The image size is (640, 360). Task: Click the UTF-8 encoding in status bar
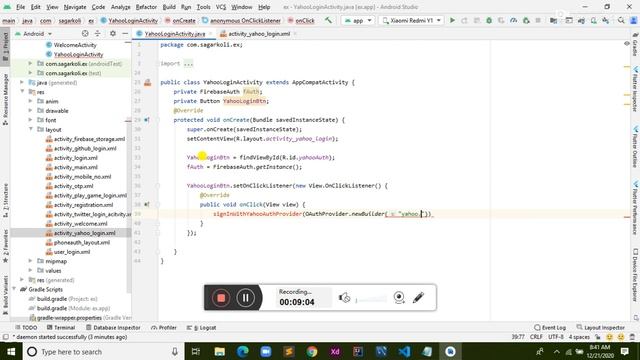pyautogui.click(x=556, y=337)
